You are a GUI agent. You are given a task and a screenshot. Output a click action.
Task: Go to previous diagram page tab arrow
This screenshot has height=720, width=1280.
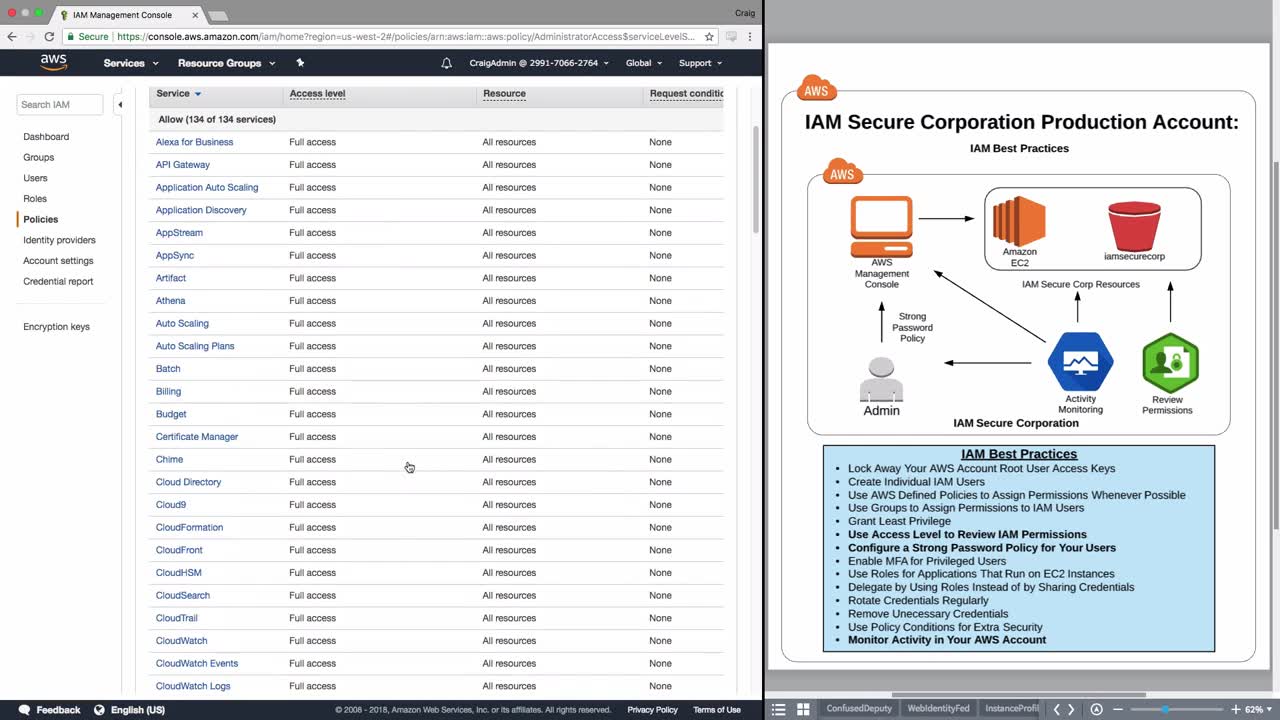point(1057,710)
